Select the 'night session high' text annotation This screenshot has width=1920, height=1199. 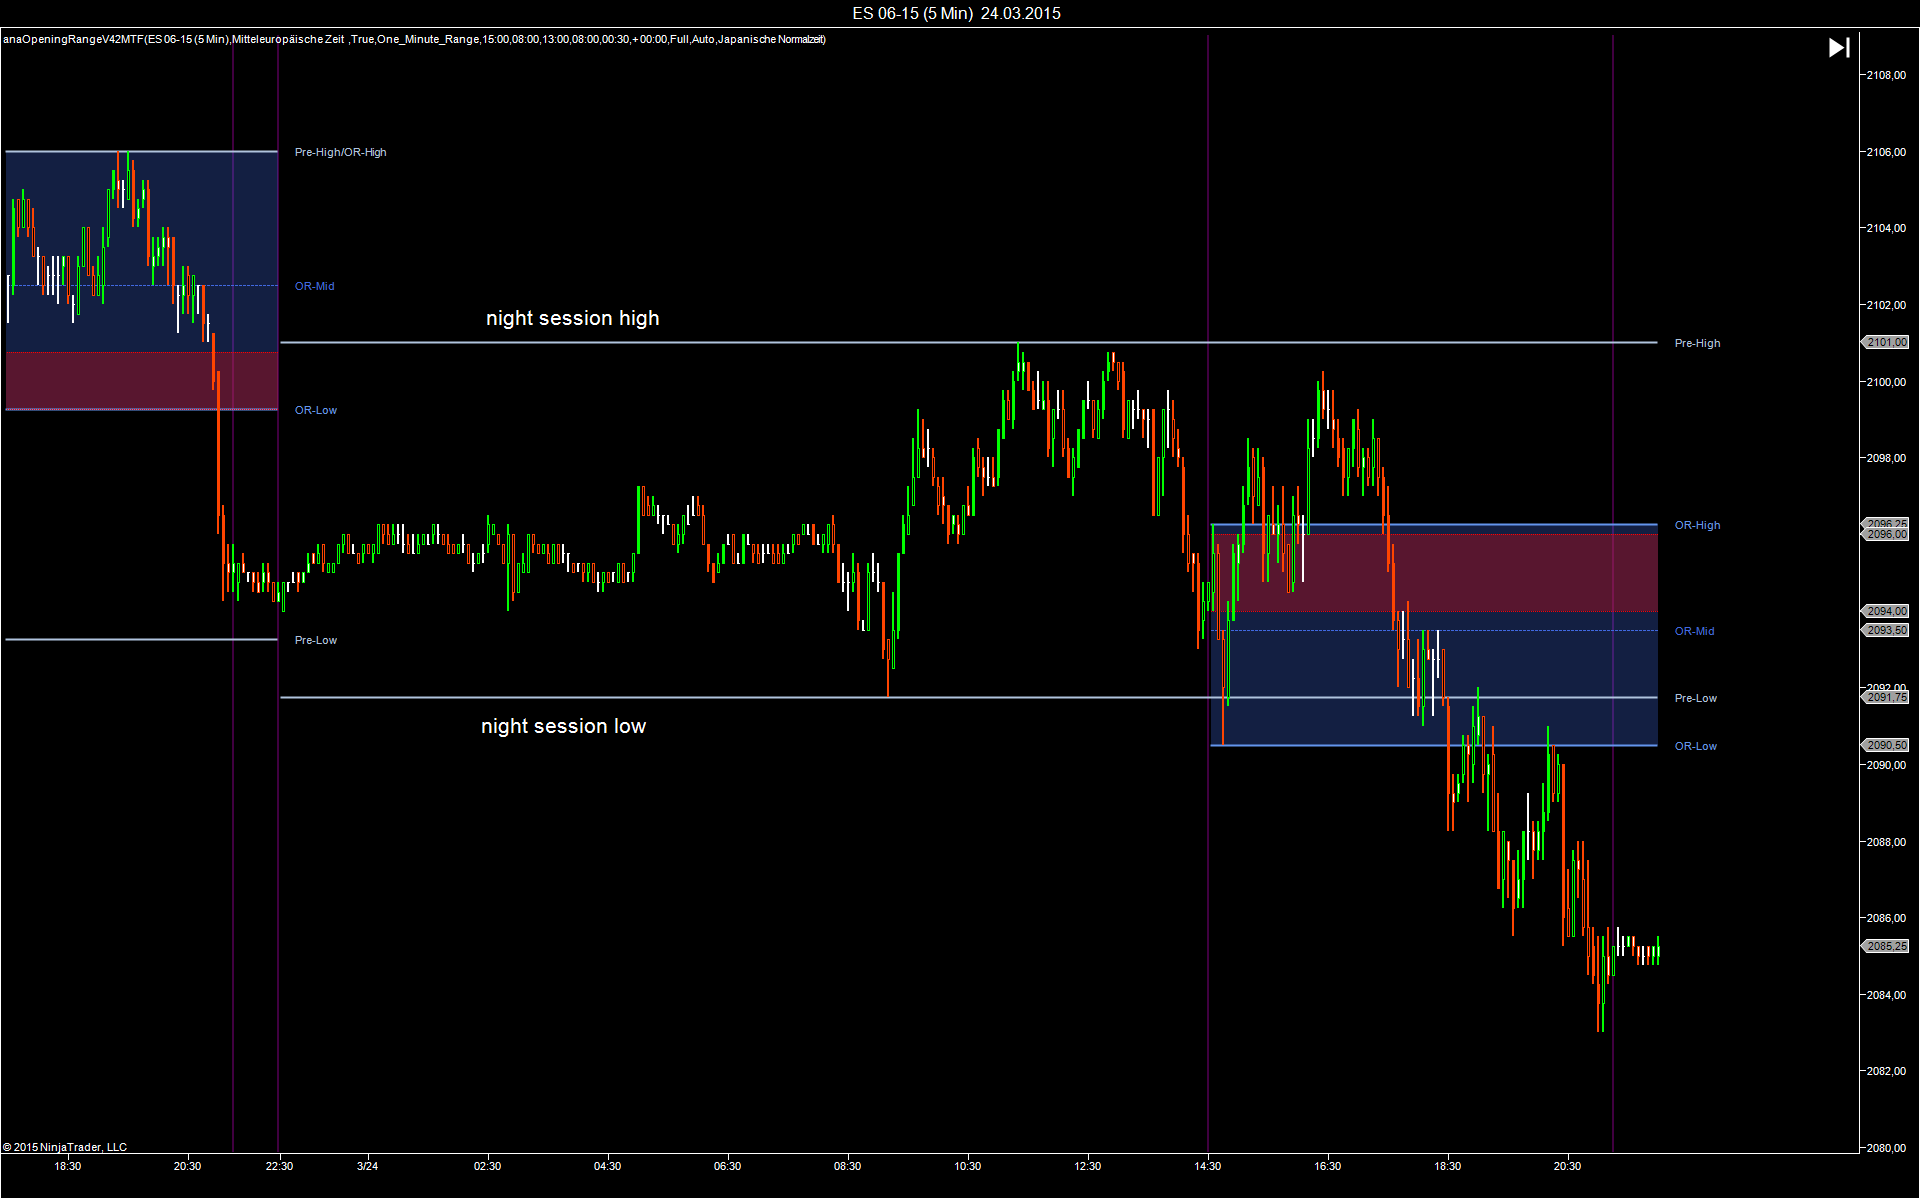[x=572, y=318]
